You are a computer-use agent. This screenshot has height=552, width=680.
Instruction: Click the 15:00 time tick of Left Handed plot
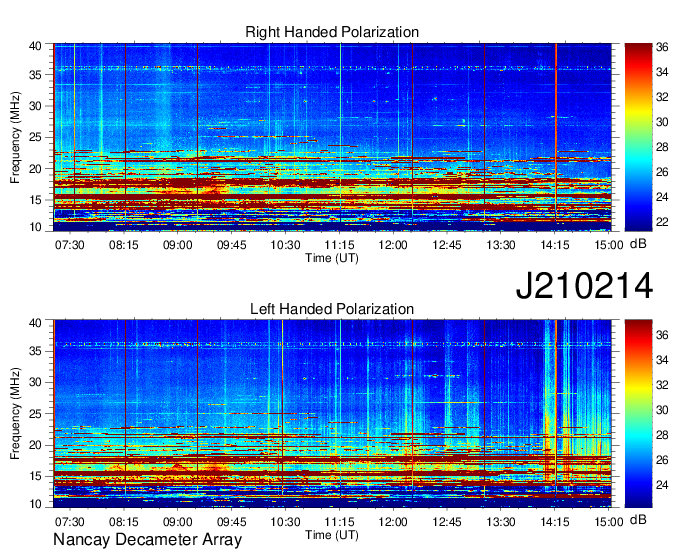coord(609,521)
